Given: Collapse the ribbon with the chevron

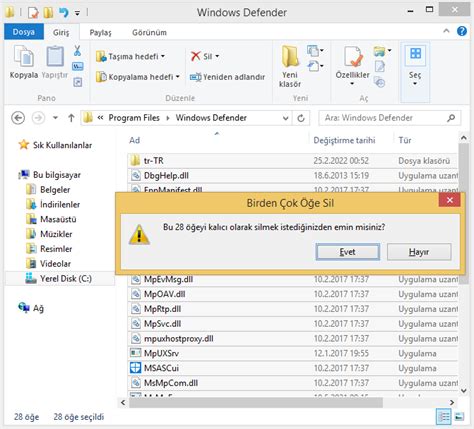Looking at the screenshot, I should pyautogui.click(x=446, y=31).
